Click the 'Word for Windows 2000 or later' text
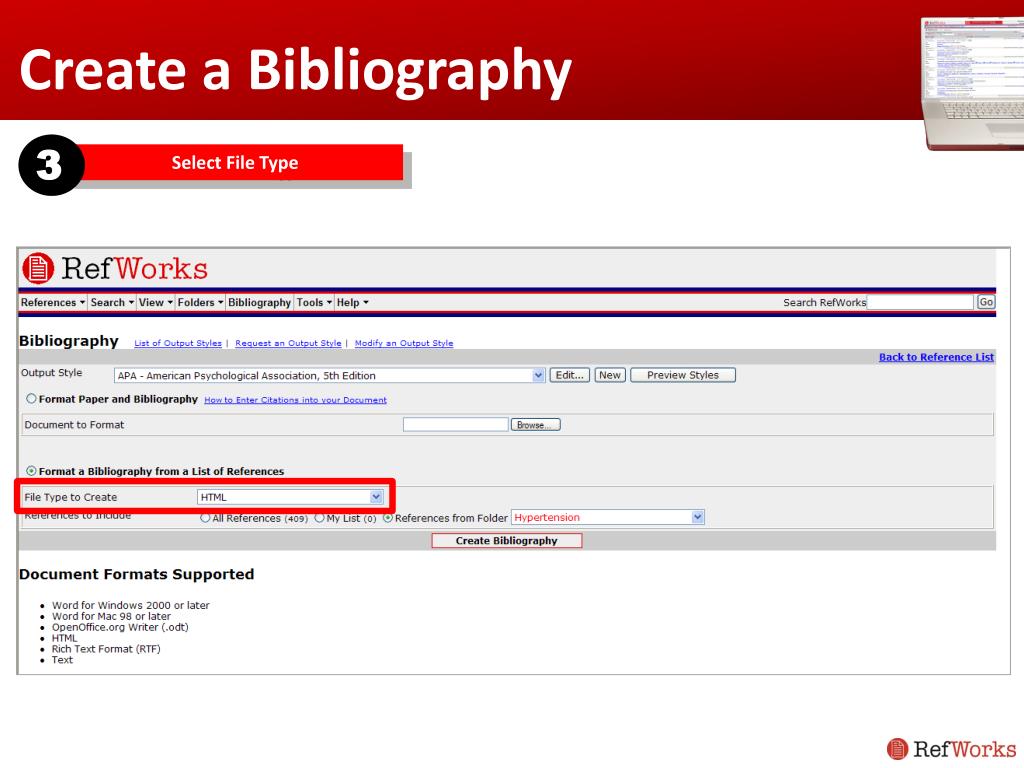 click(x=131, y=605)
